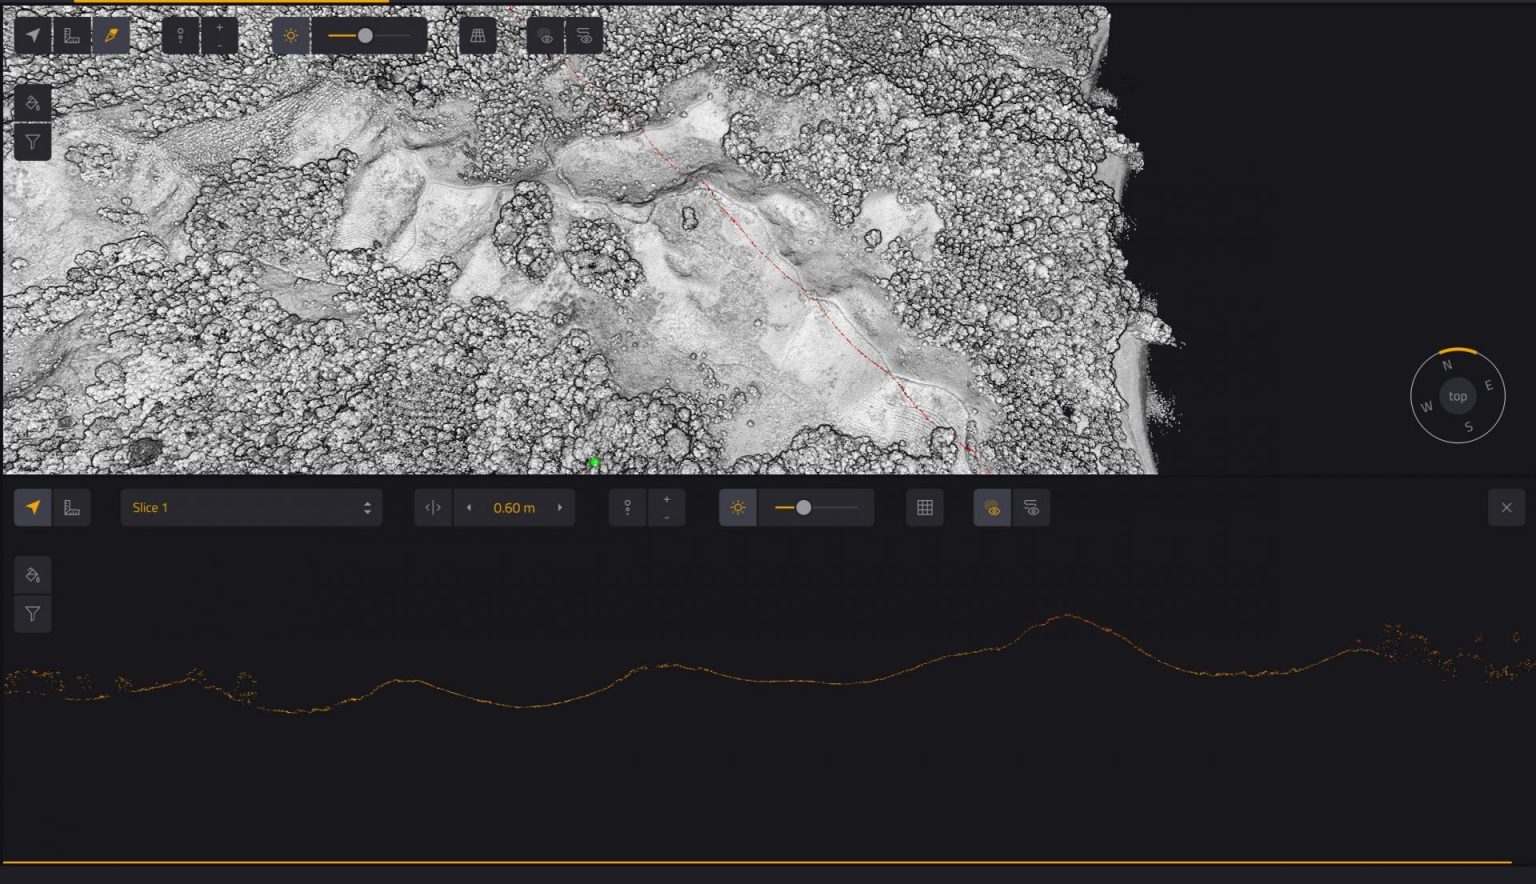This screenshot has width=1536, height=884.
Task: Click the compass top view button
Action: 1458,396
